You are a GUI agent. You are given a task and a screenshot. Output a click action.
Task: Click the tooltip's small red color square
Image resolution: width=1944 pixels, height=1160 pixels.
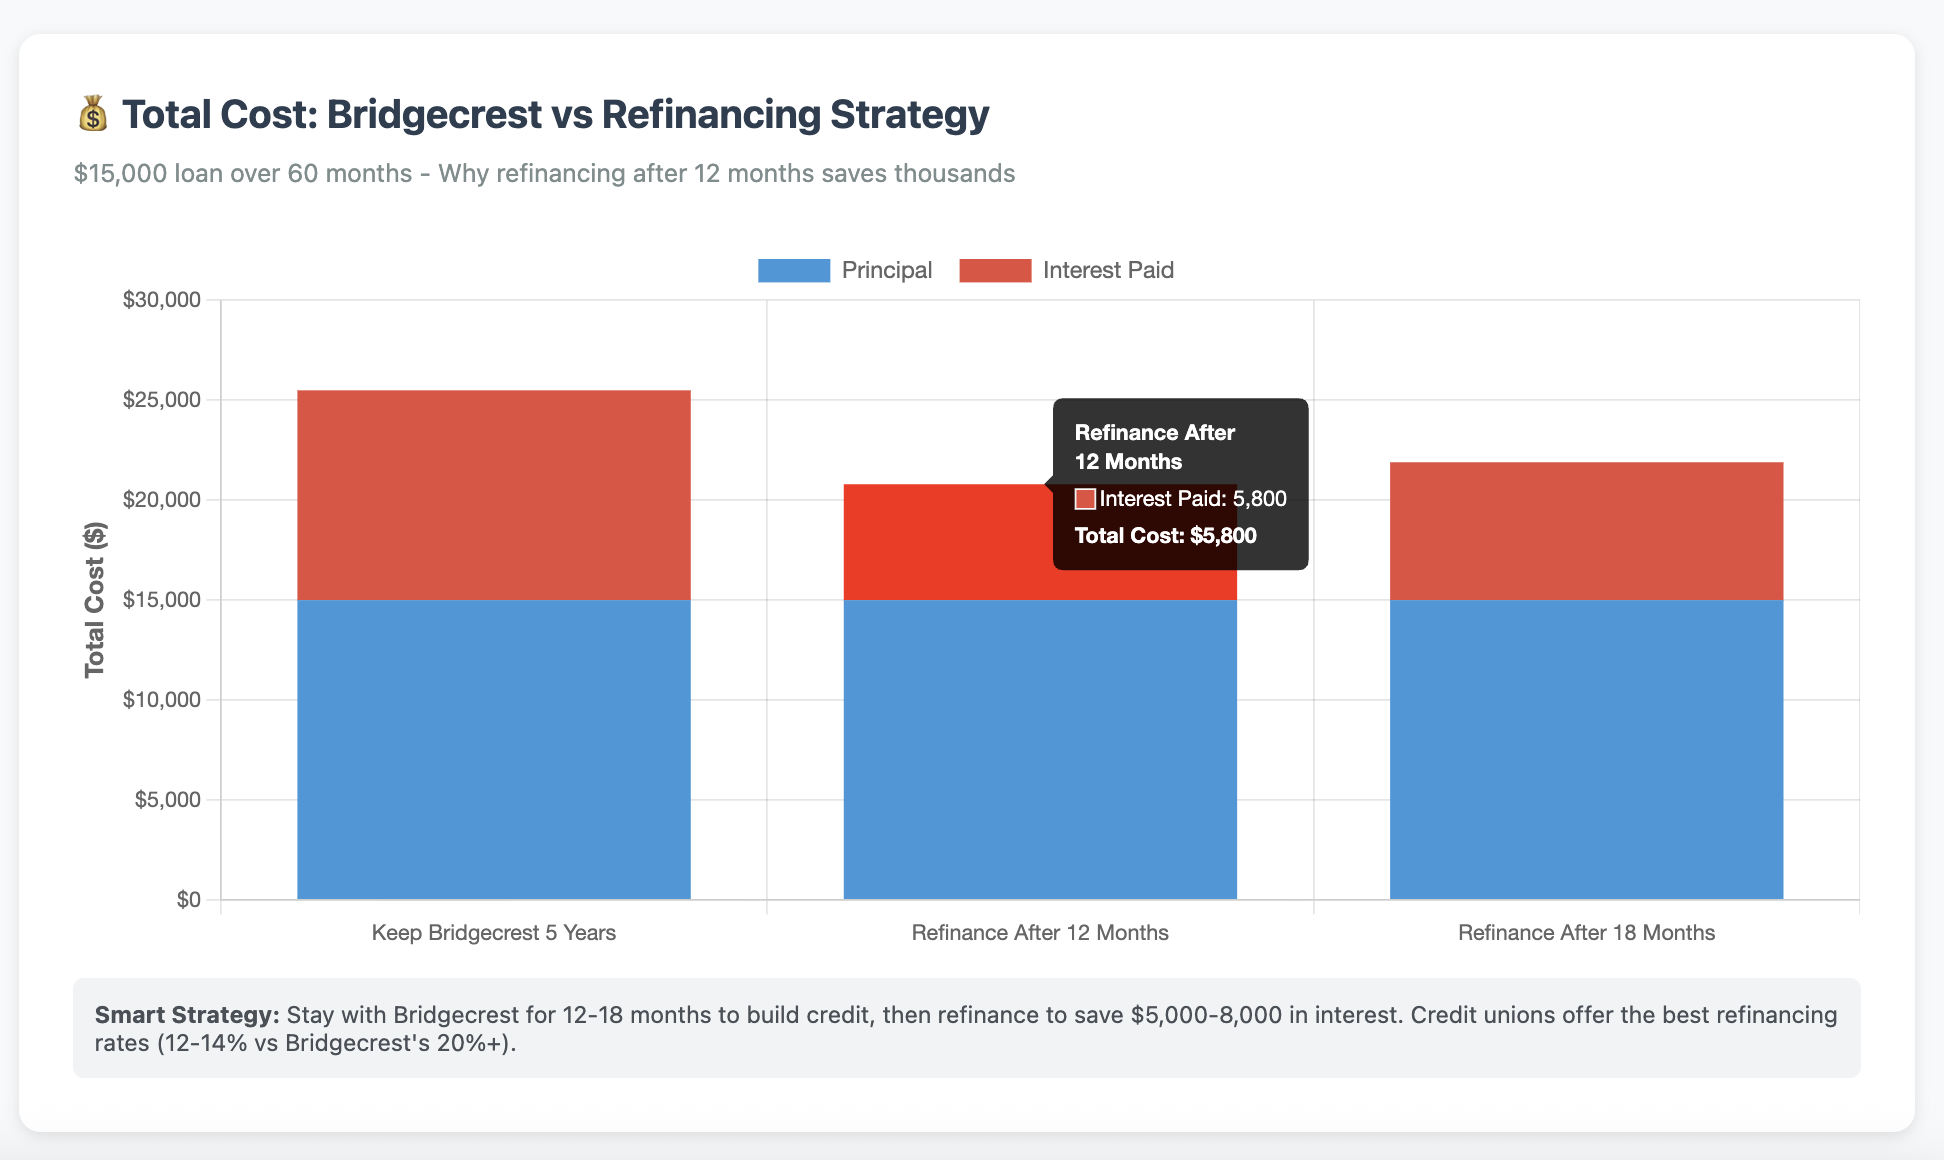coord(1085,499)
